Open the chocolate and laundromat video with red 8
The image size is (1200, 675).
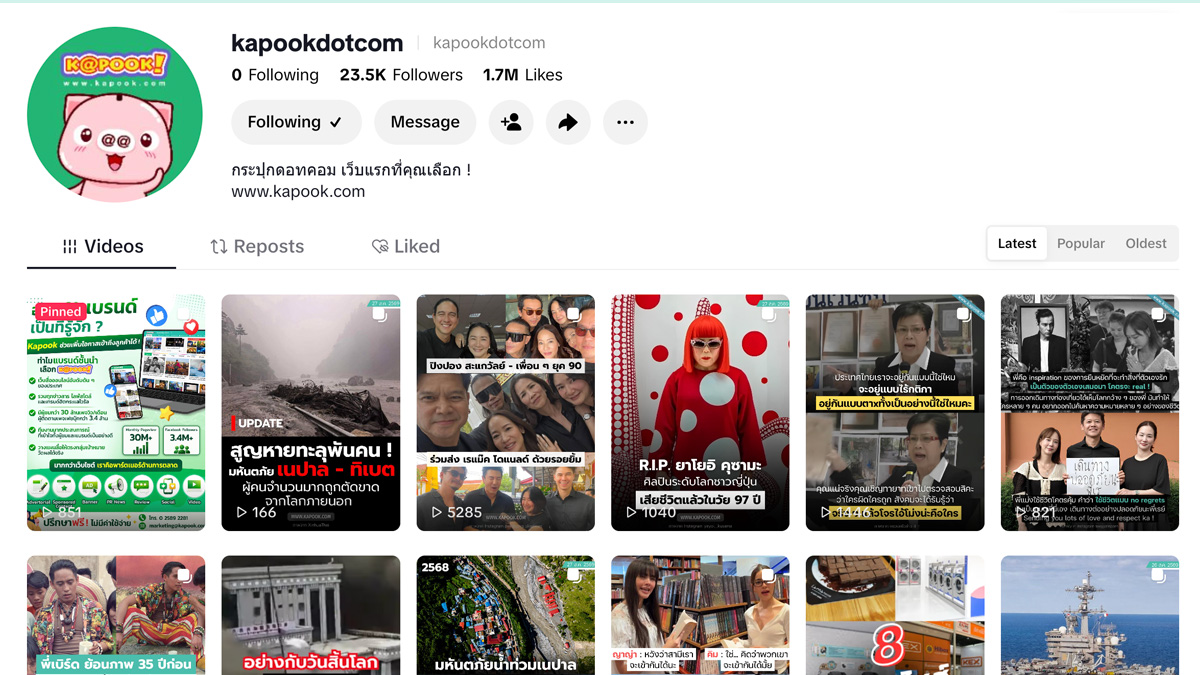click(x=895, y=615)
